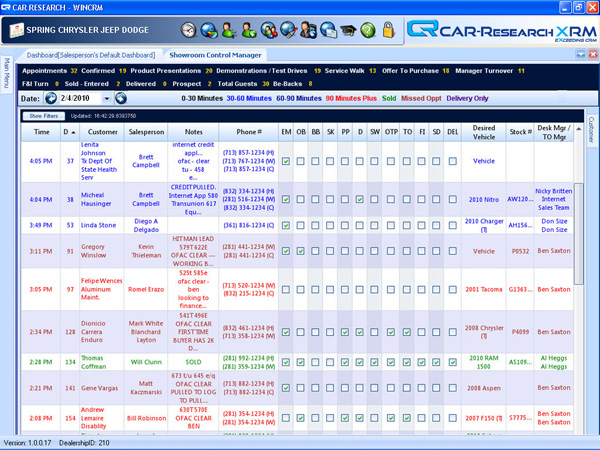Uncheck OB checkbox for Gregory Winslow
Viewport: 600px width, 450px height.
click(301, 251)
